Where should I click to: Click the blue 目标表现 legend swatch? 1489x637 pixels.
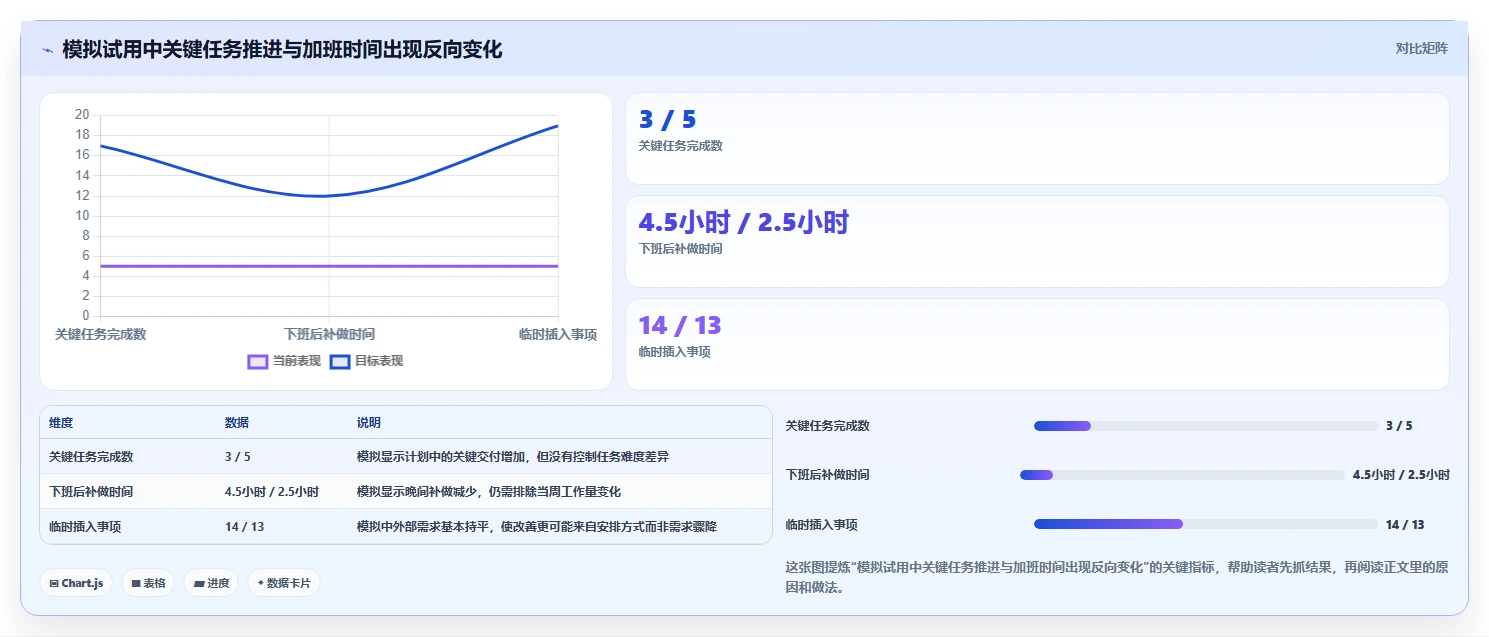(340, 361)
